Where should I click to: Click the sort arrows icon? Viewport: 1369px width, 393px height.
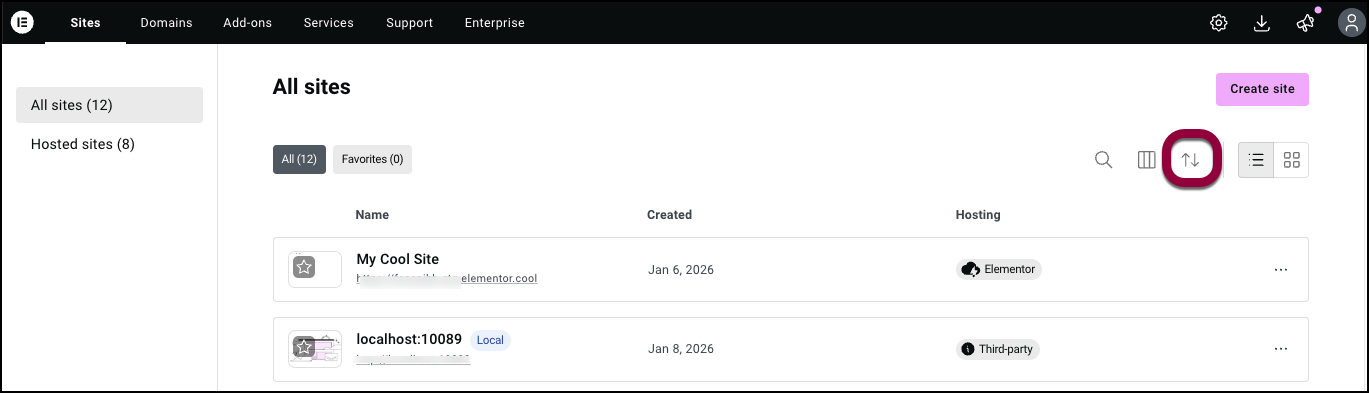coord(1190,160)
